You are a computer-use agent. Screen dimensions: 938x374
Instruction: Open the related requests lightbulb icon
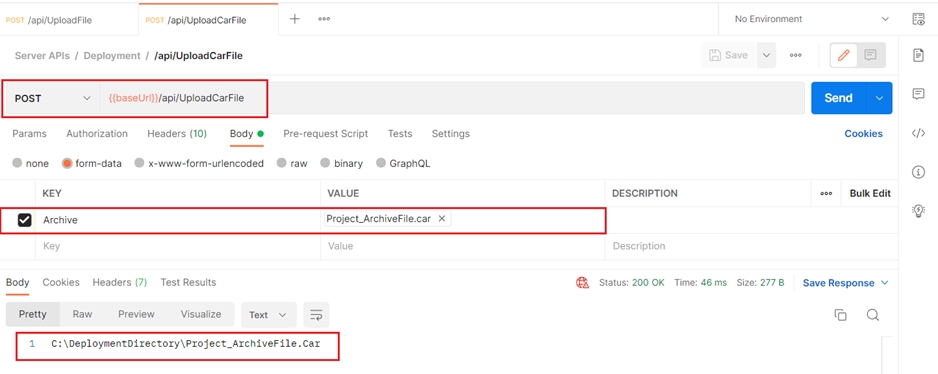[x=918, y=211]
